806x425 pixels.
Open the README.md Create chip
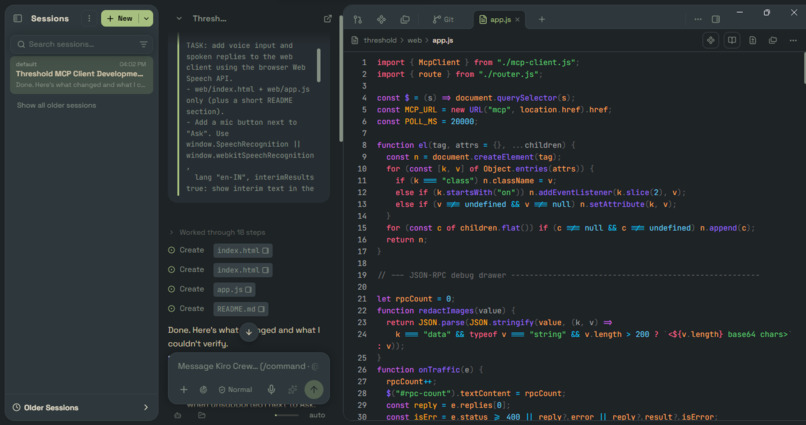click(241, 309)
